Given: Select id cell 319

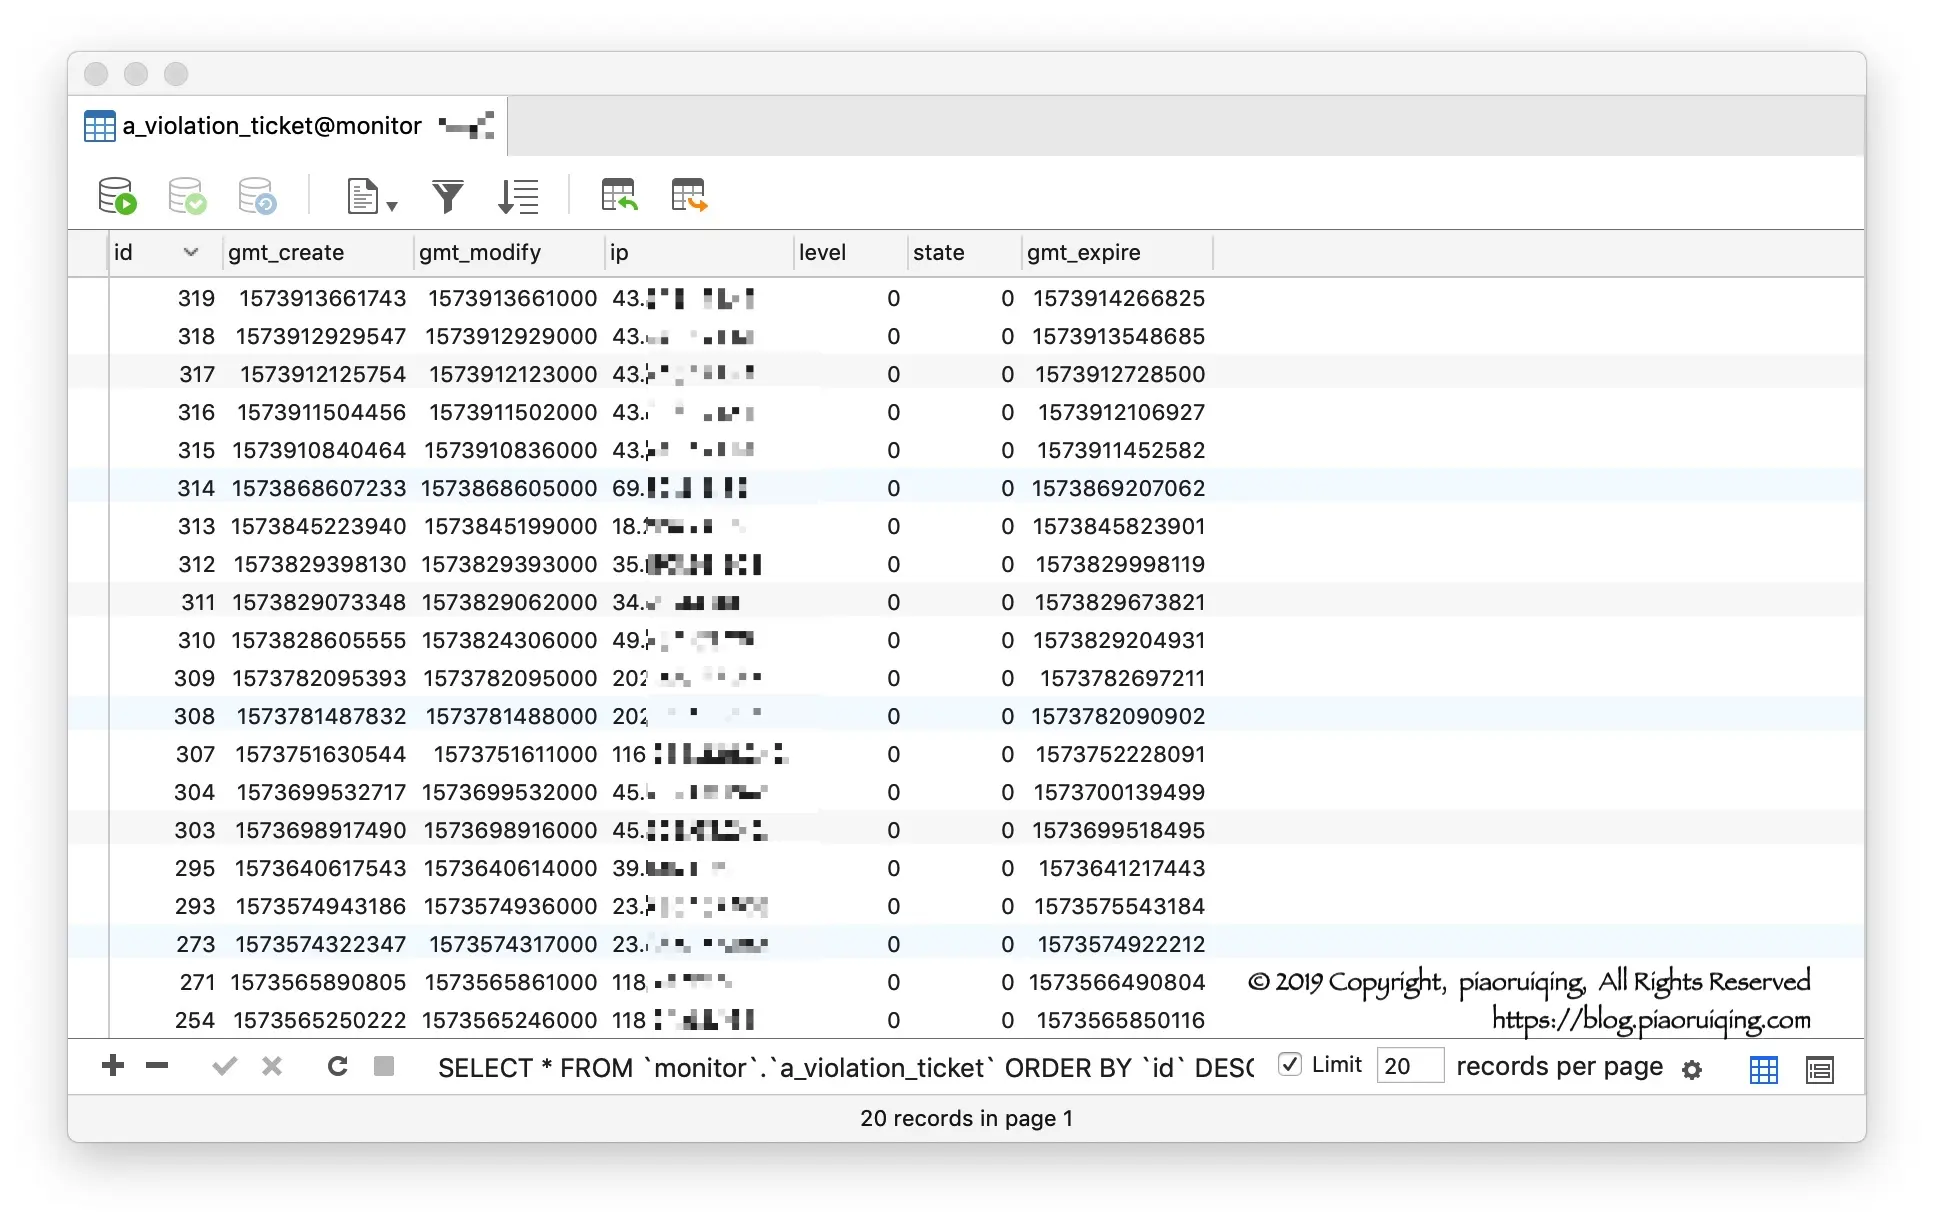Looking at the screenshot, I should [196, 299].
